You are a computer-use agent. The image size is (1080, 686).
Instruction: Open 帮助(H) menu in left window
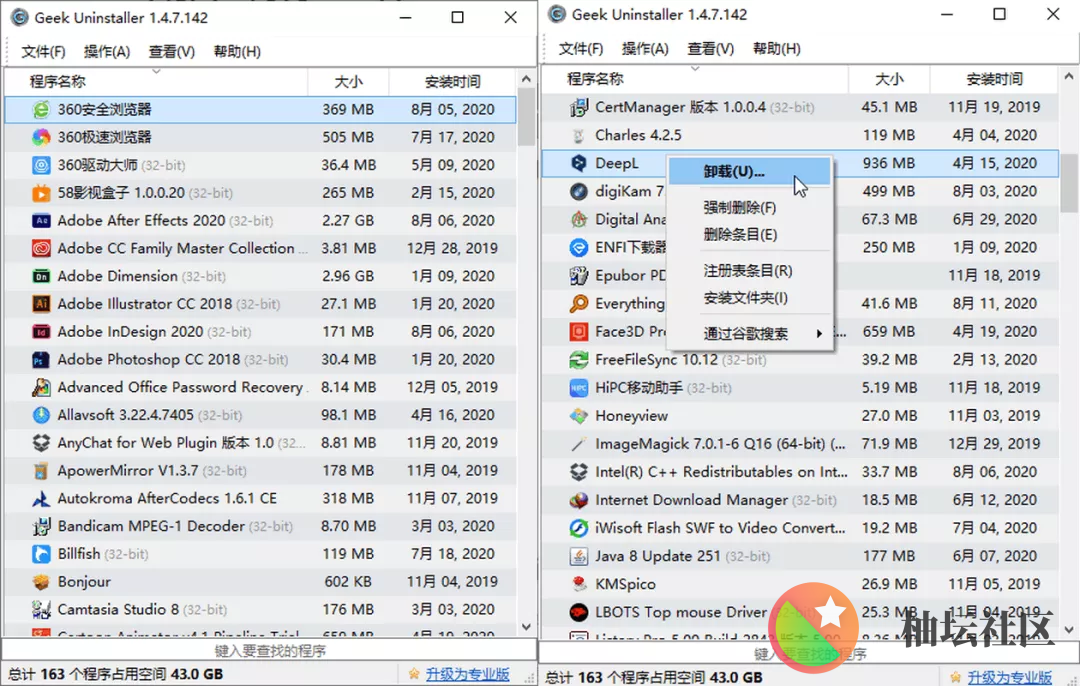click(237, 52)
